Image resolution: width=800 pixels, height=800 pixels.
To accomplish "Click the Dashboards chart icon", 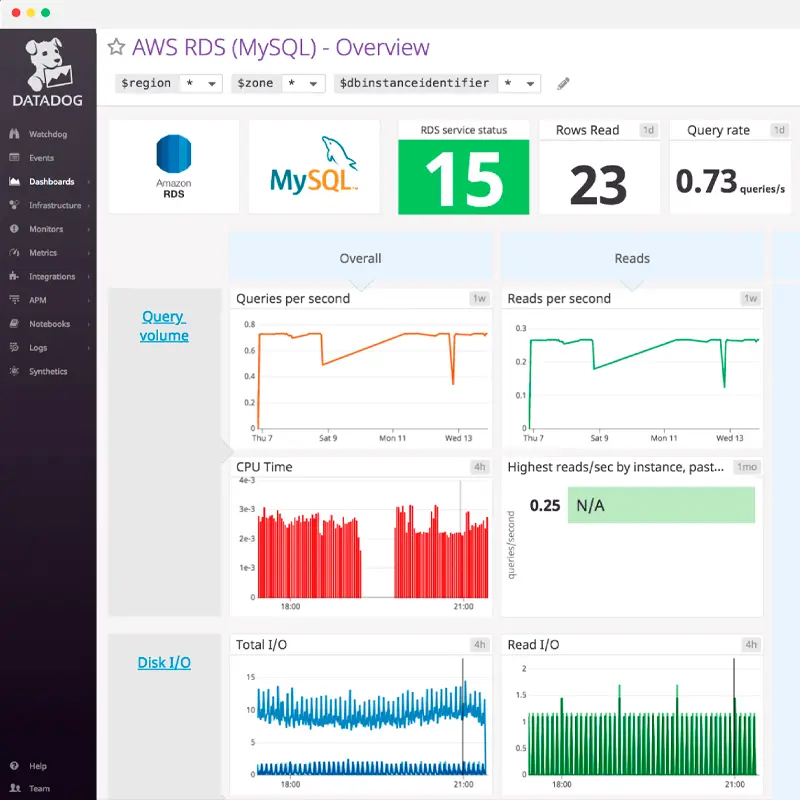I will point(14,181).
